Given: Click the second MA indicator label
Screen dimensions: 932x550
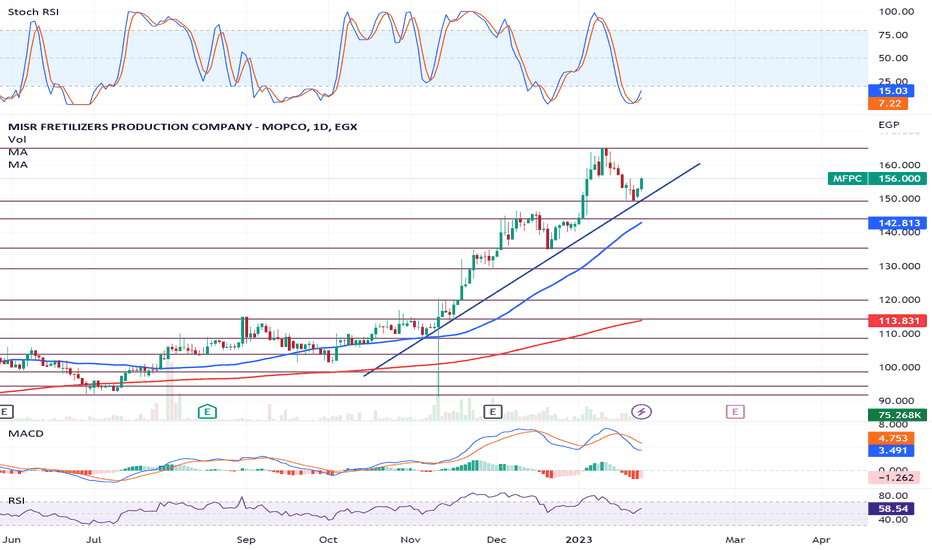Looking at the screenshot, I should point(18,165).
